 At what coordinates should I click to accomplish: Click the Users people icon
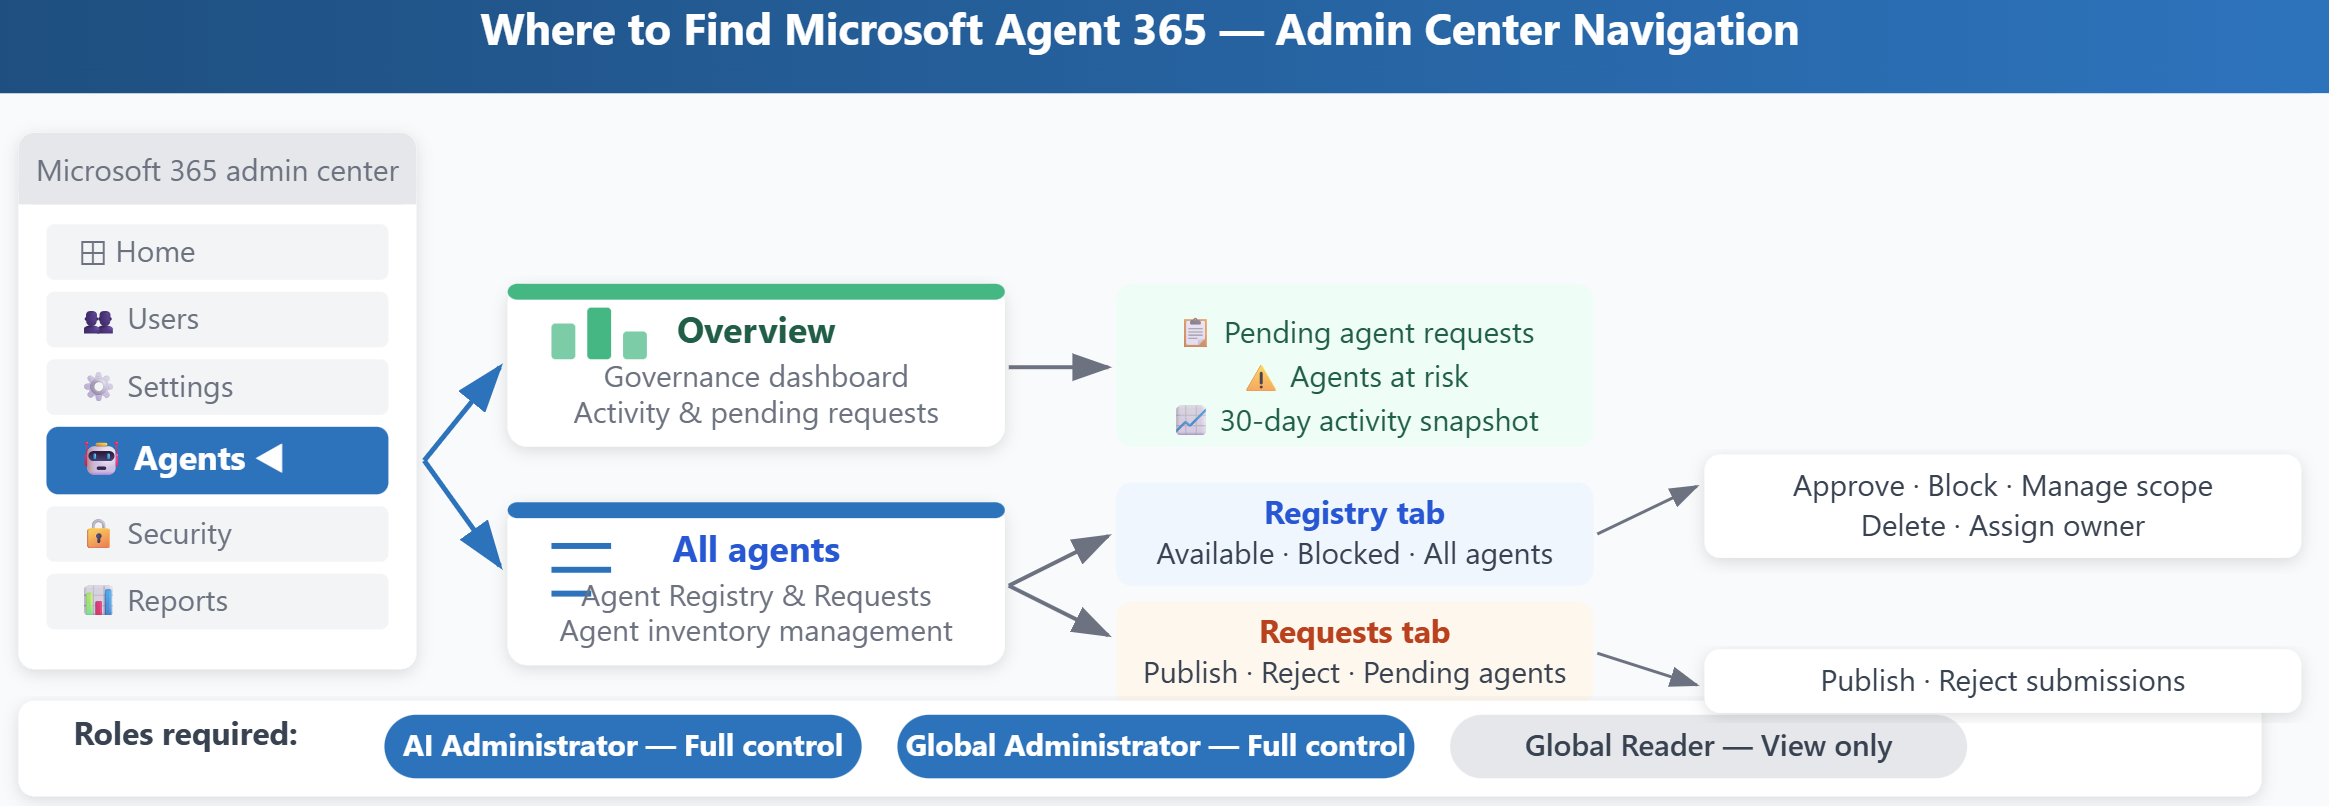pos(98,321)
